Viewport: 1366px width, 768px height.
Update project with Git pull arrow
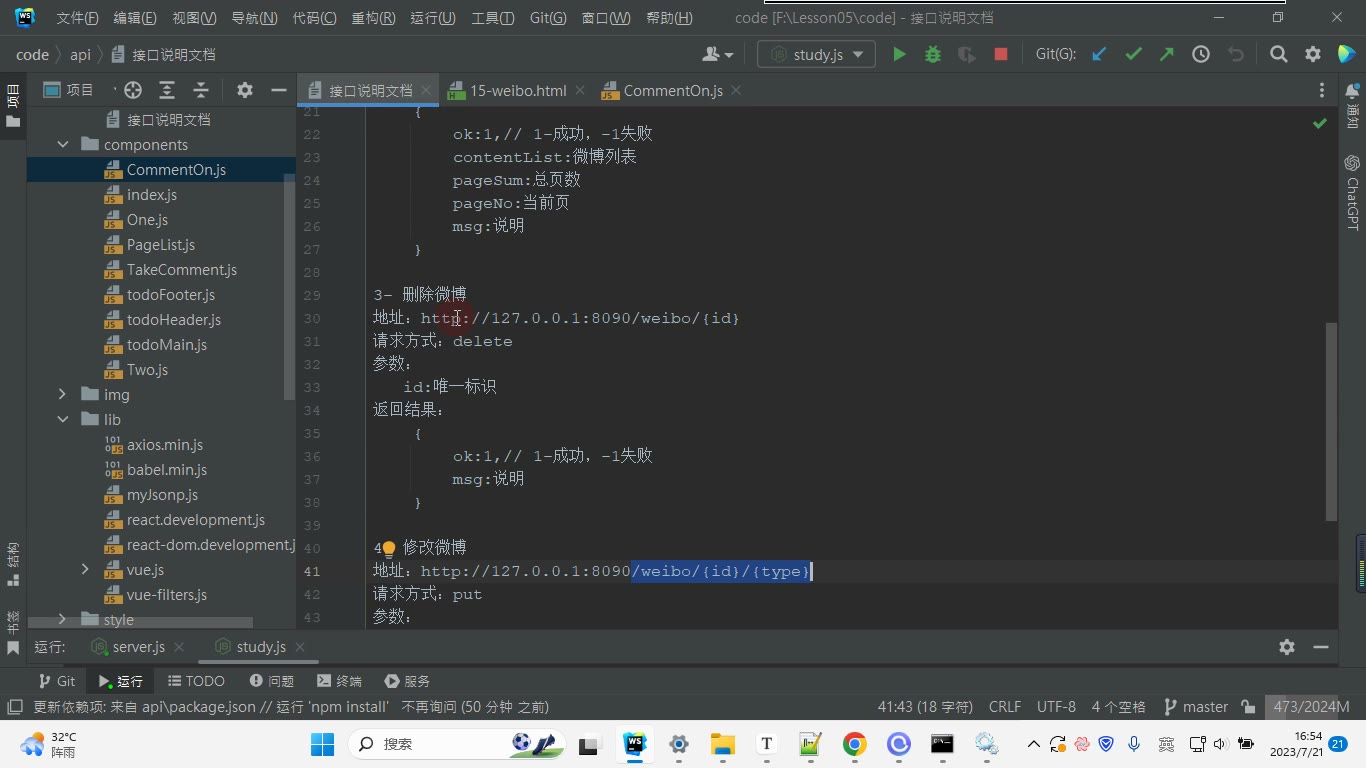[1099, 55]
